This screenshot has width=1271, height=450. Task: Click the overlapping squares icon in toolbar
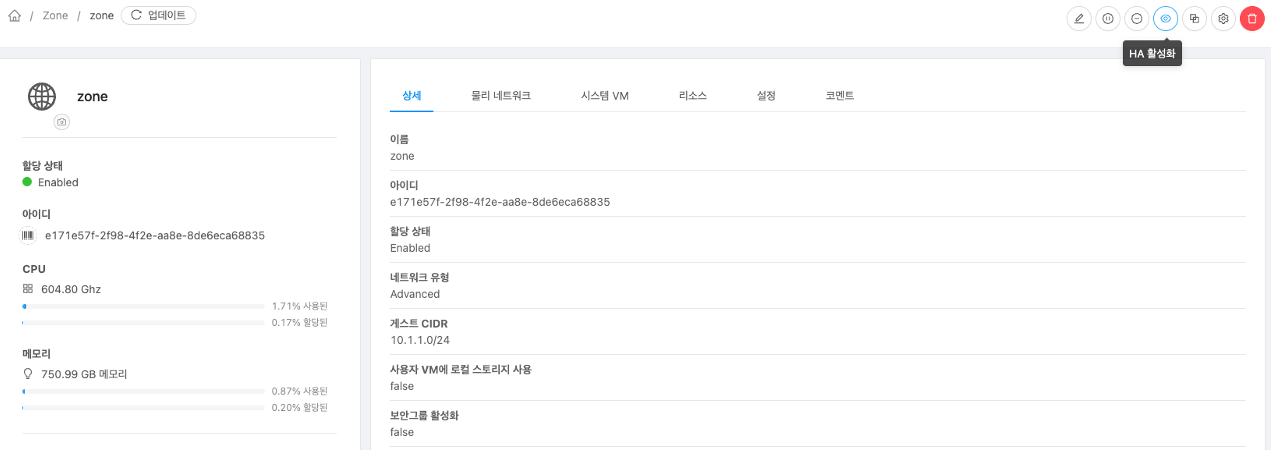[1194, 18]
